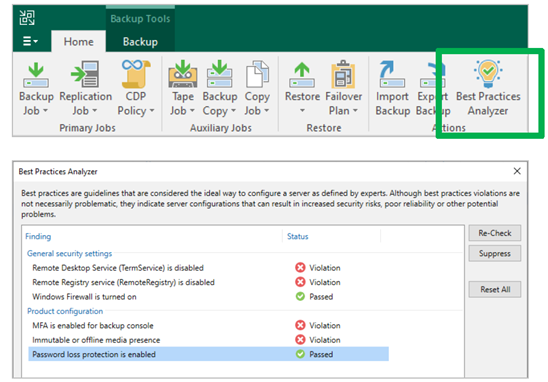Viewport: 548px width, 382px height.
Task: Click the Reset All button
Action: (495, 289)
